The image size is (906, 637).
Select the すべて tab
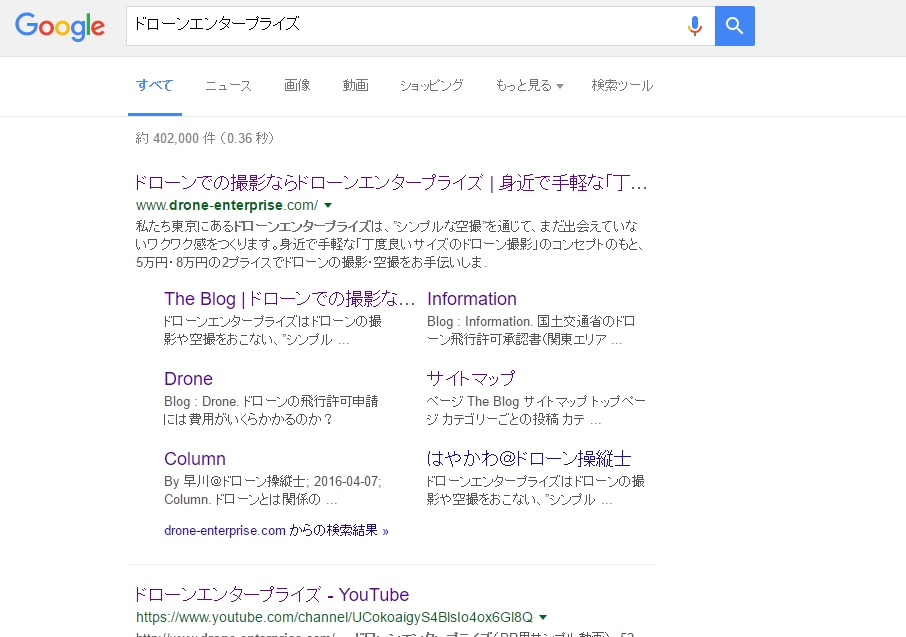pos(154,86)
